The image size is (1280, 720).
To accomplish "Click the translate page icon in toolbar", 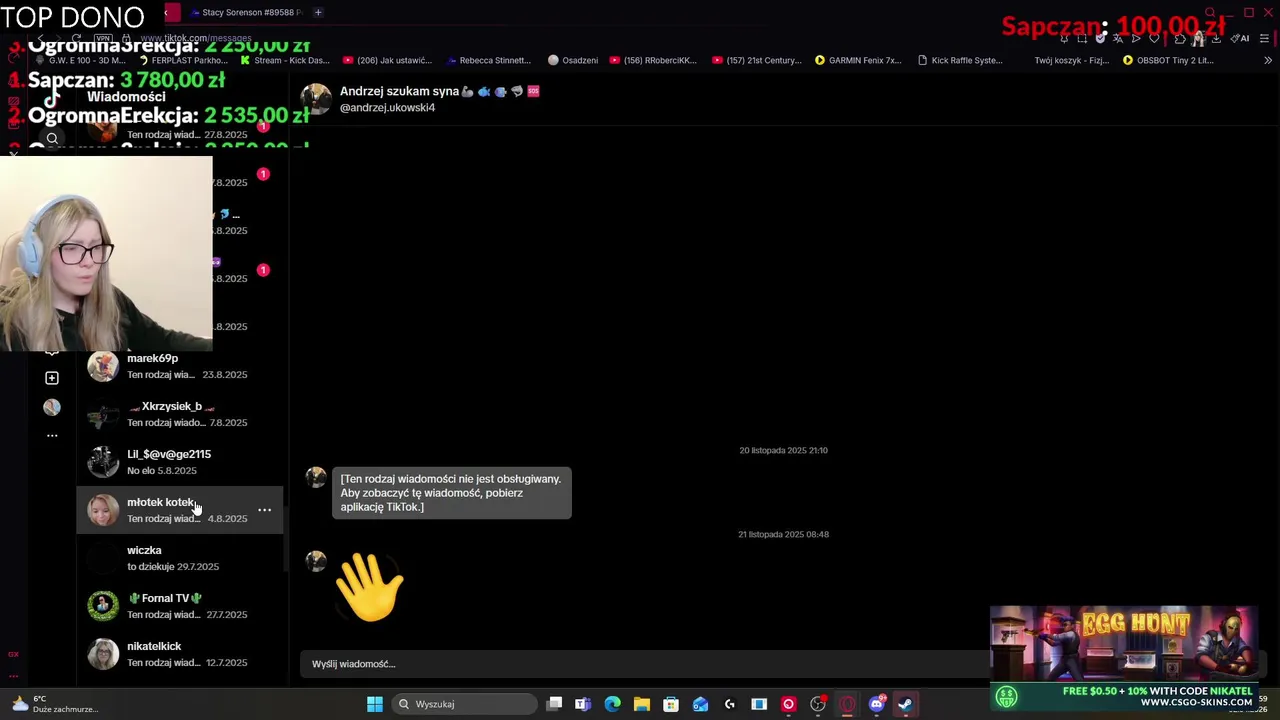I will (x=1117, y=38).
